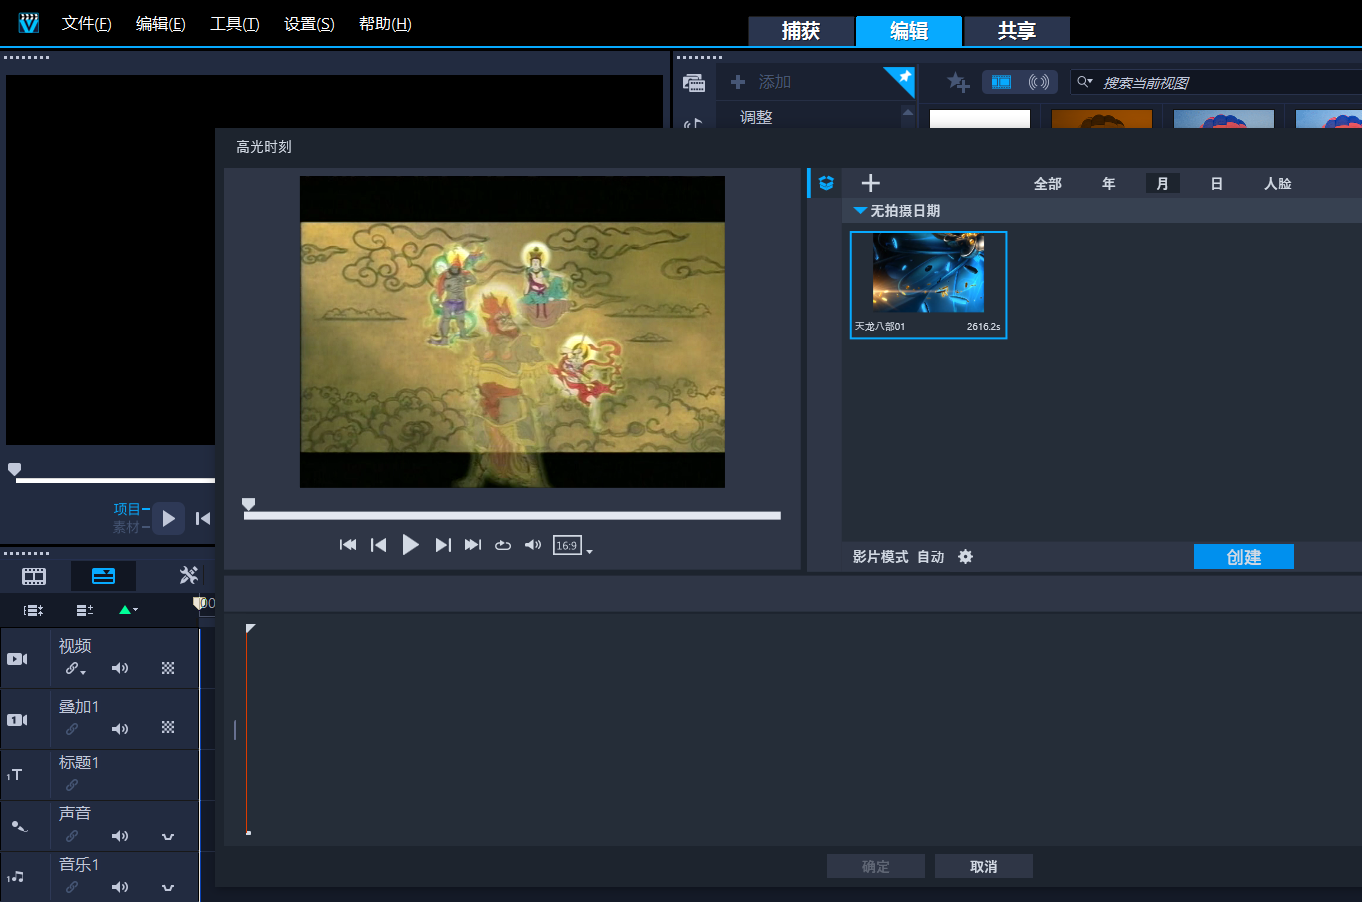The height and width of the screenshot is (902, 1362).
Task: Switch to storyboard view icon
Action: click(34, 576)
